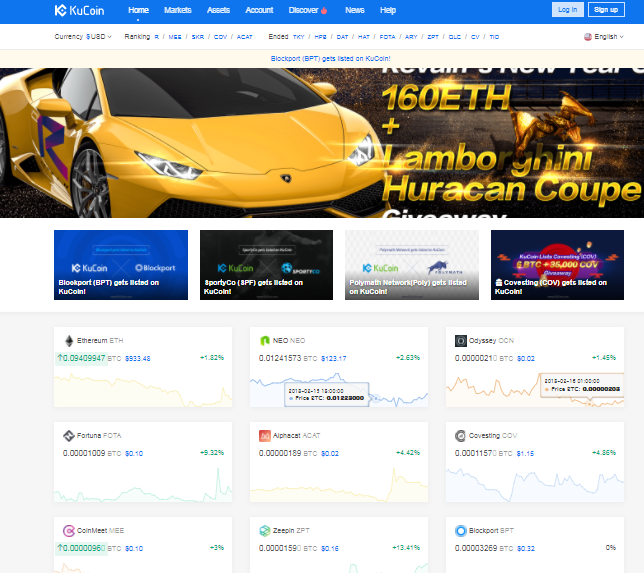
Task: Open the Help menu
Action: 388,10
